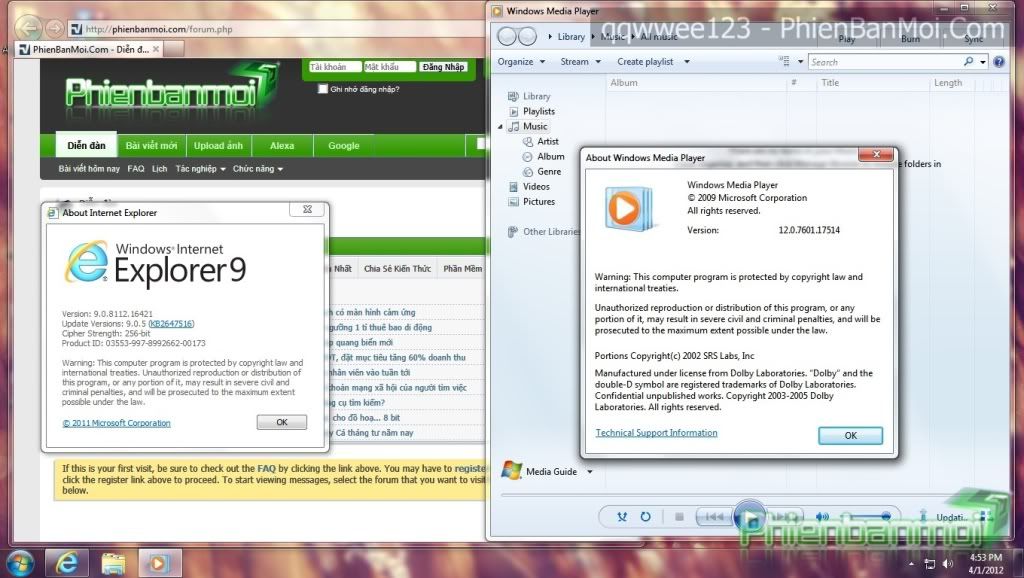The image size is (1024, 578).
Task: Click the phienbanmoi.com address bar
Action: (274, 29)
